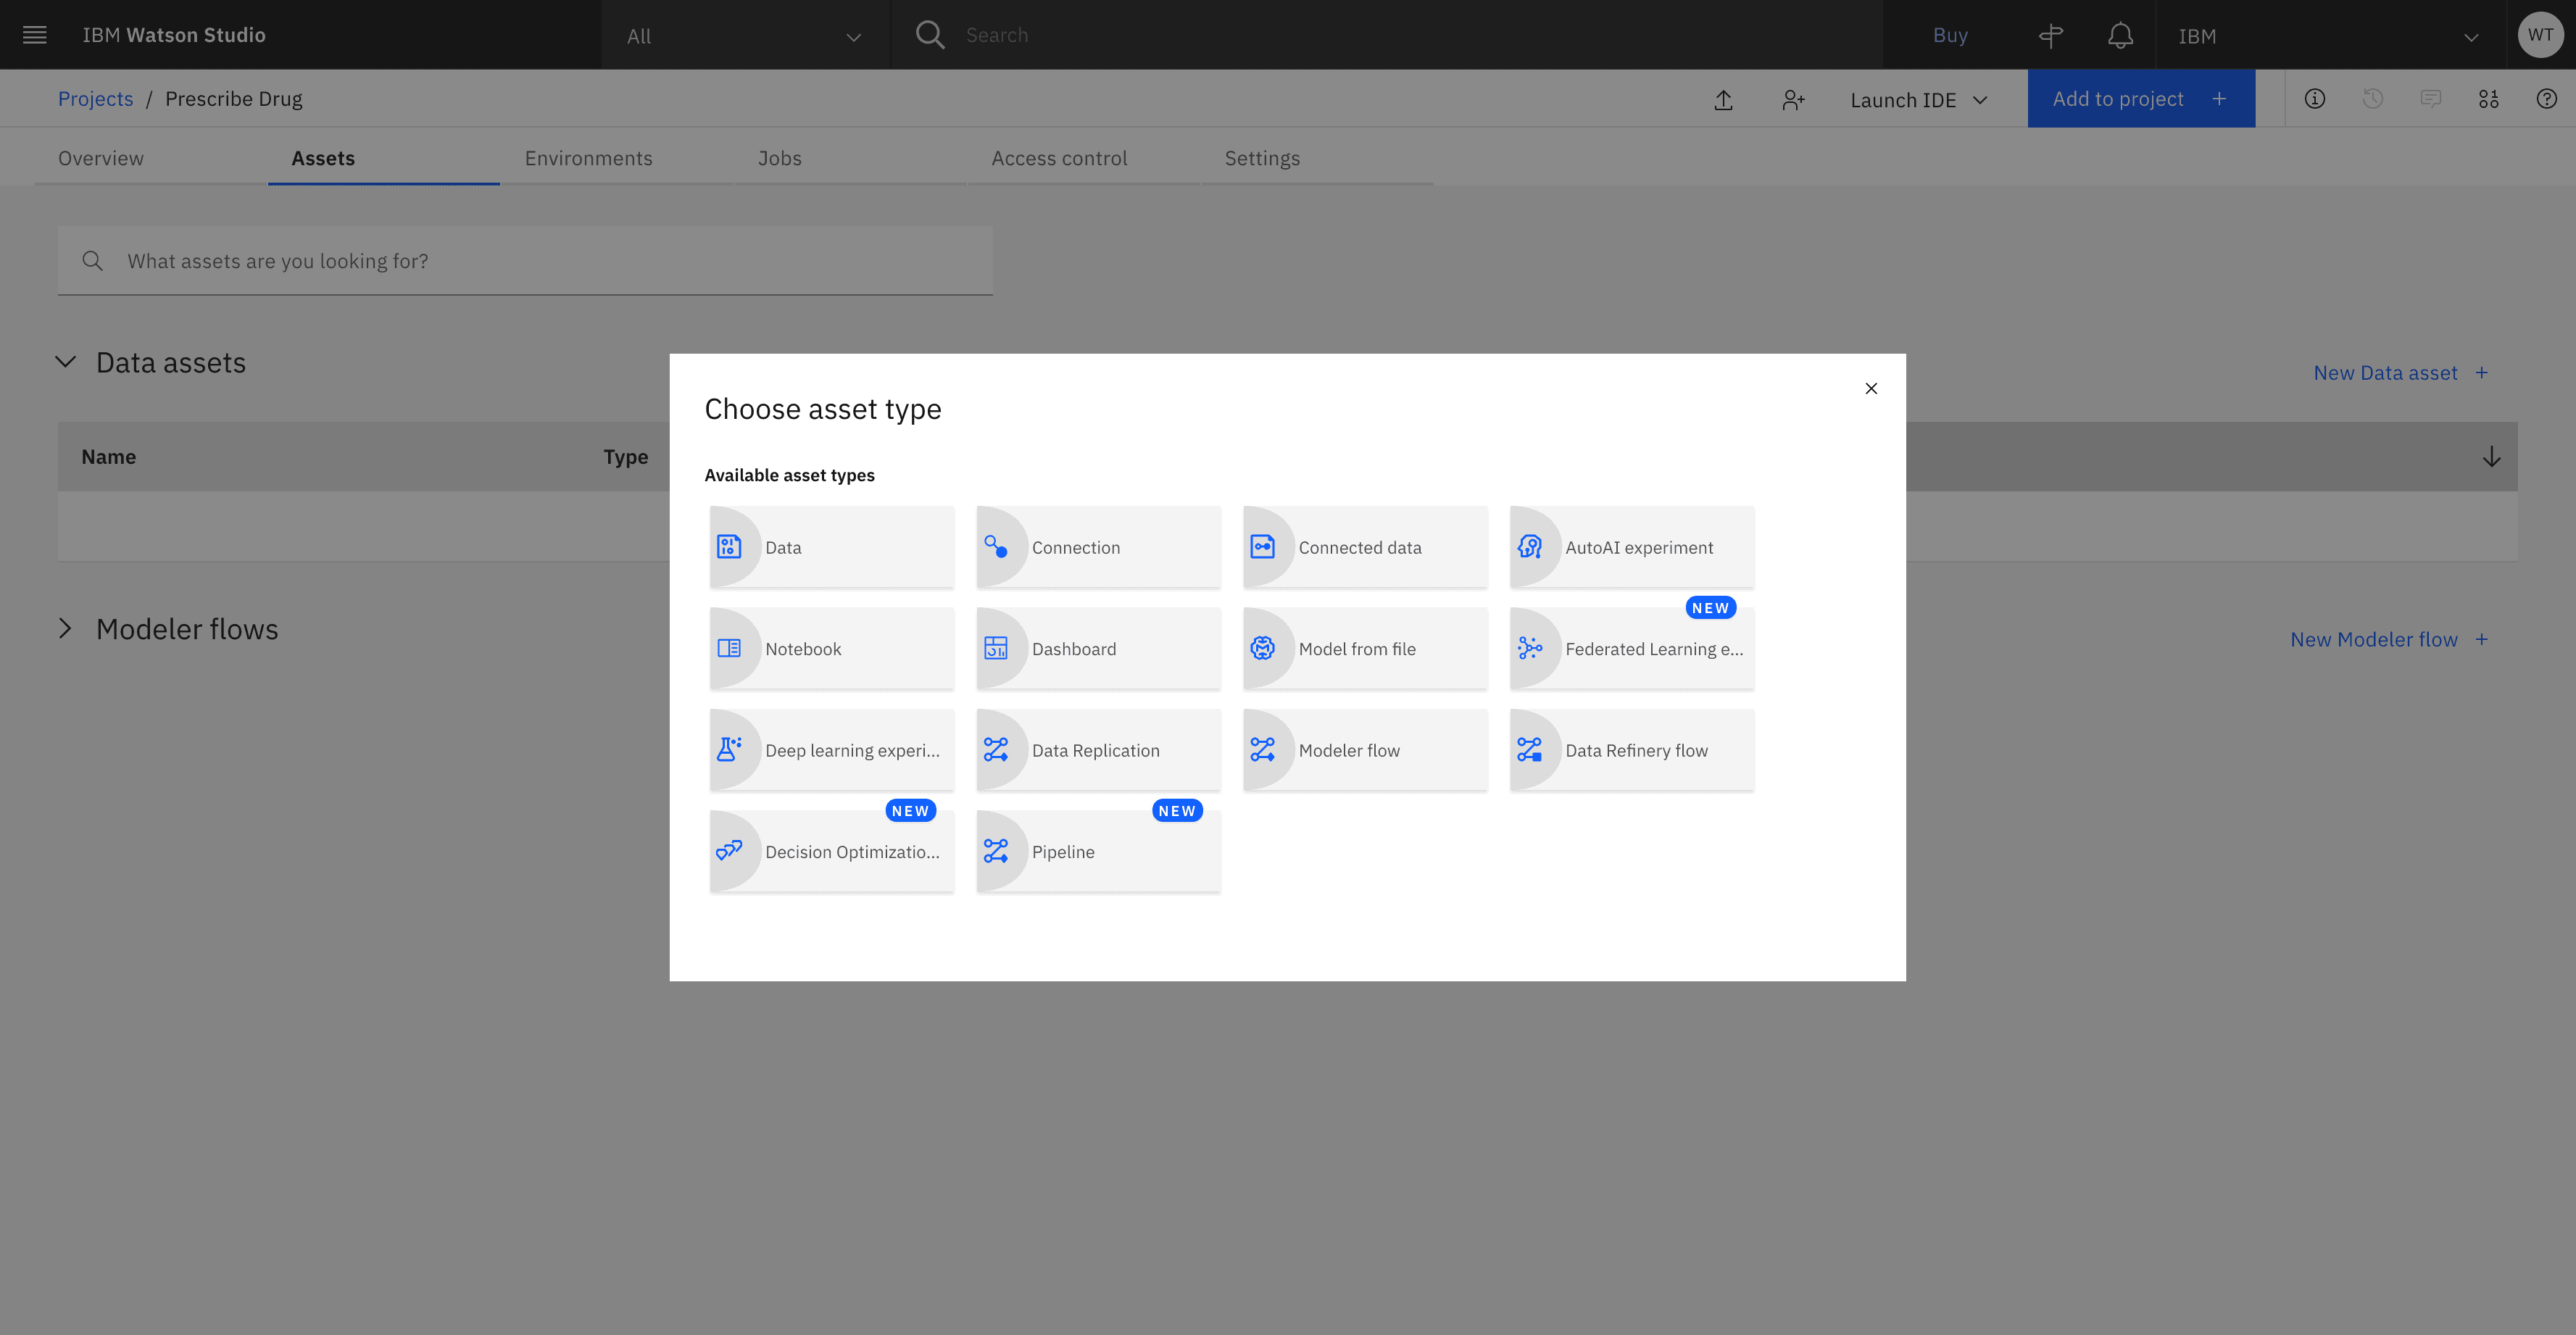Image resolution: width=2576 pixels, height=1335 pixels.
Task: Expand the Launch IDE dropdown
Action: tap(1918, 100)
